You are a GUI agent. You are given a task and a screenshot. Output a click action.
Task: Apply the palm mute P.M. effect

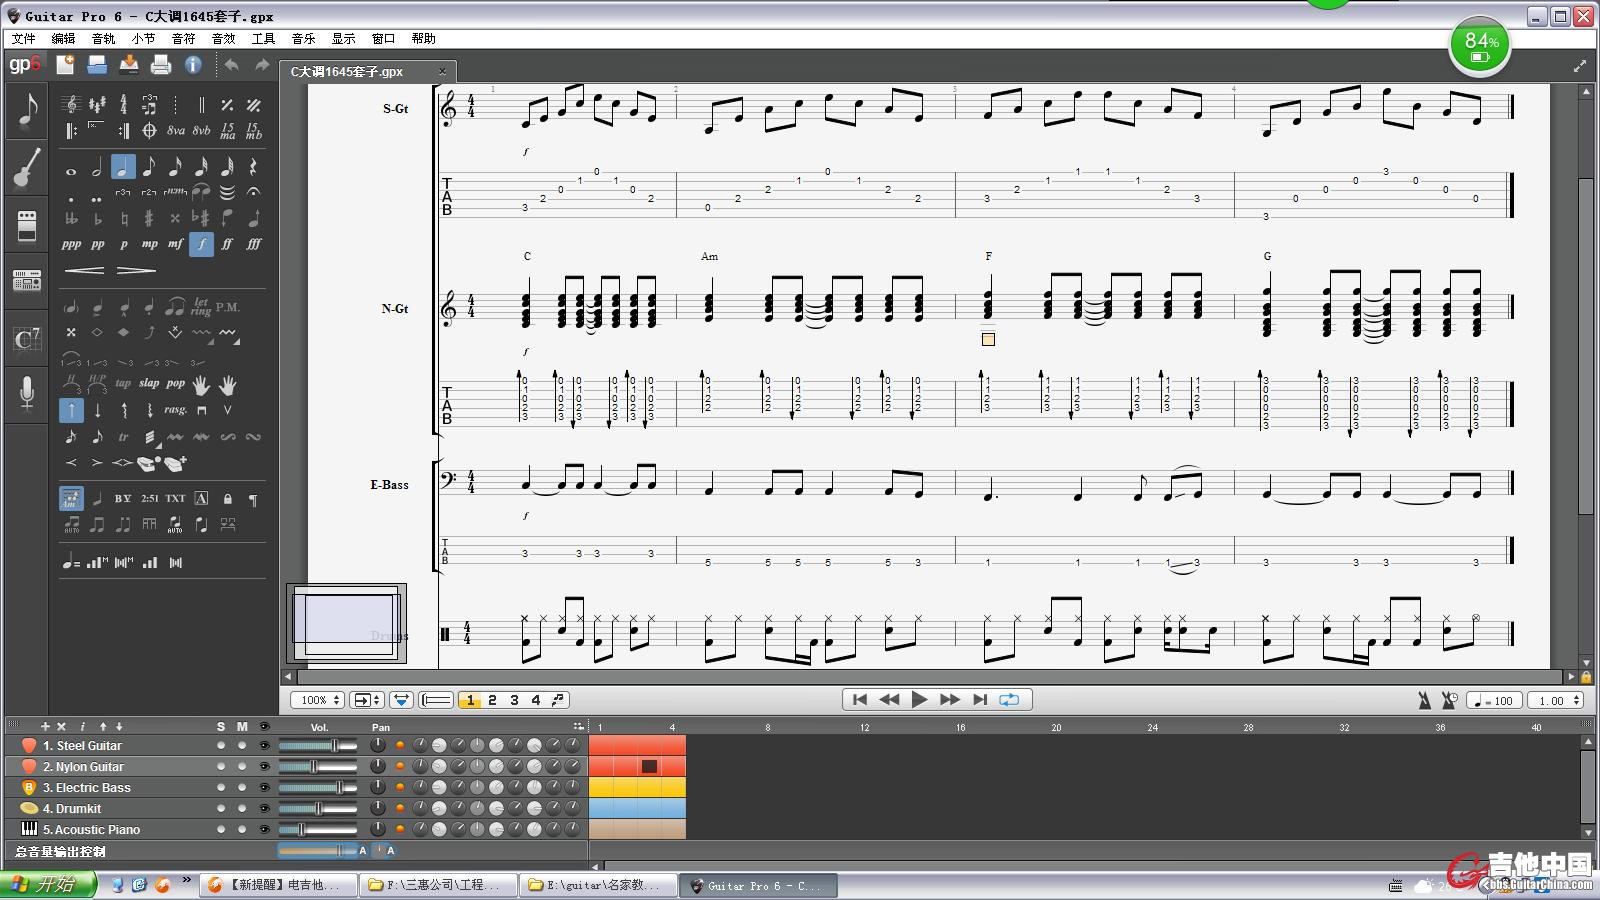[227, 306]
